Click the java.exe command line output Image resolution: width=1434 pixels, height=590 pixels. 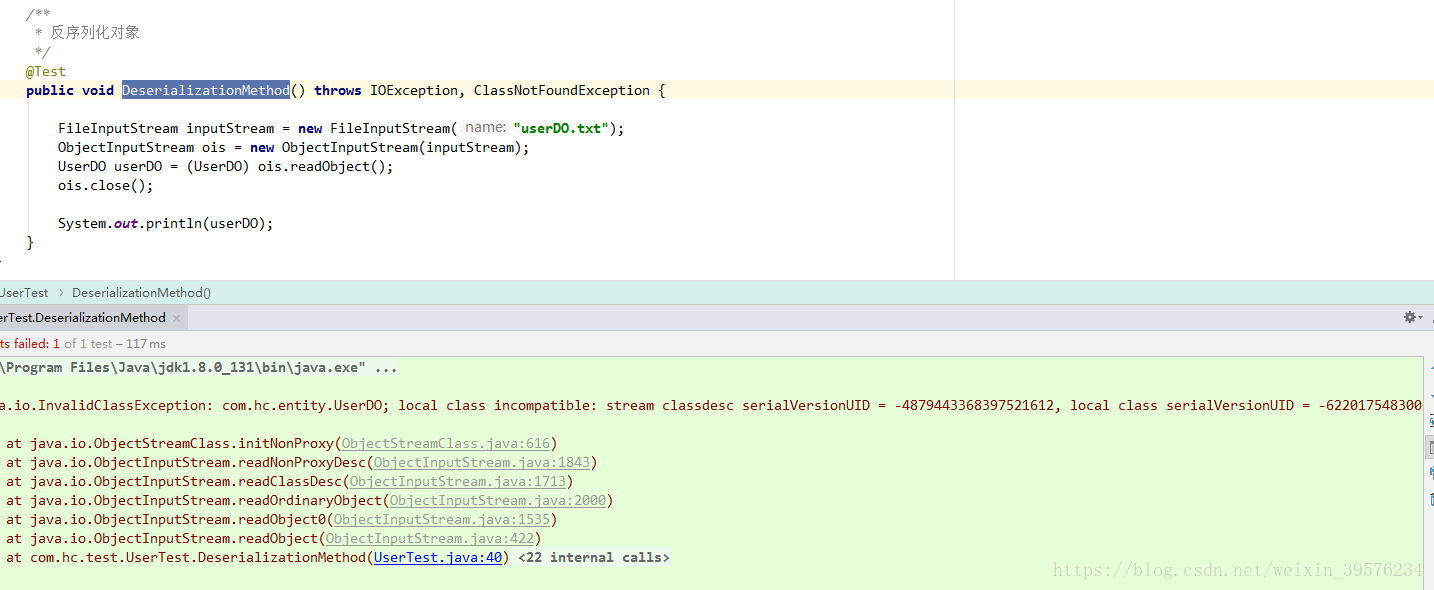(x=199, y=368)
